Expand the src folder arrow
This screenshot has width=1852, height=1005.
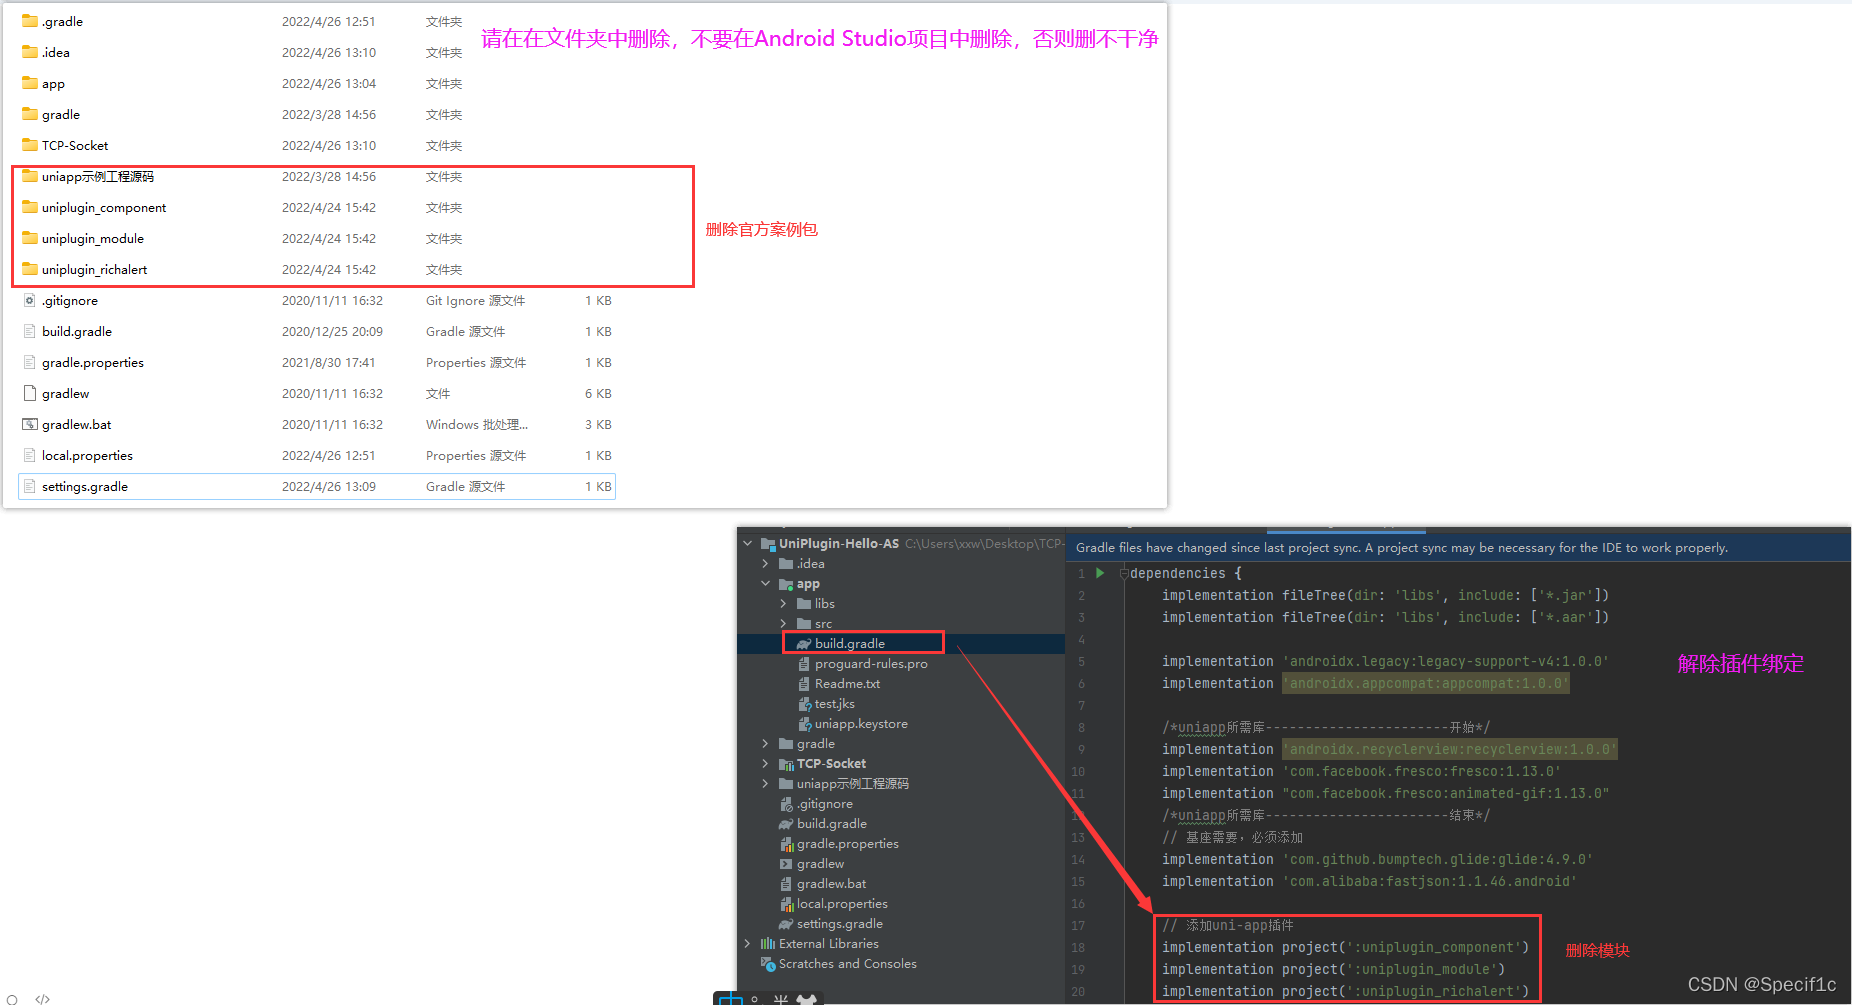[x=783, y=624]
